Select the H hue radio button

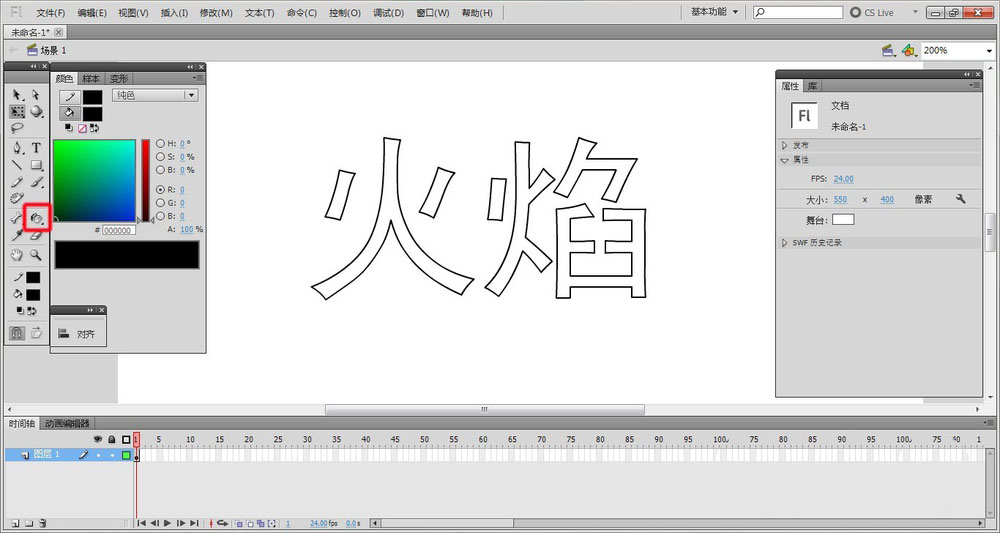pyautogui.click(x=160, y=143)
